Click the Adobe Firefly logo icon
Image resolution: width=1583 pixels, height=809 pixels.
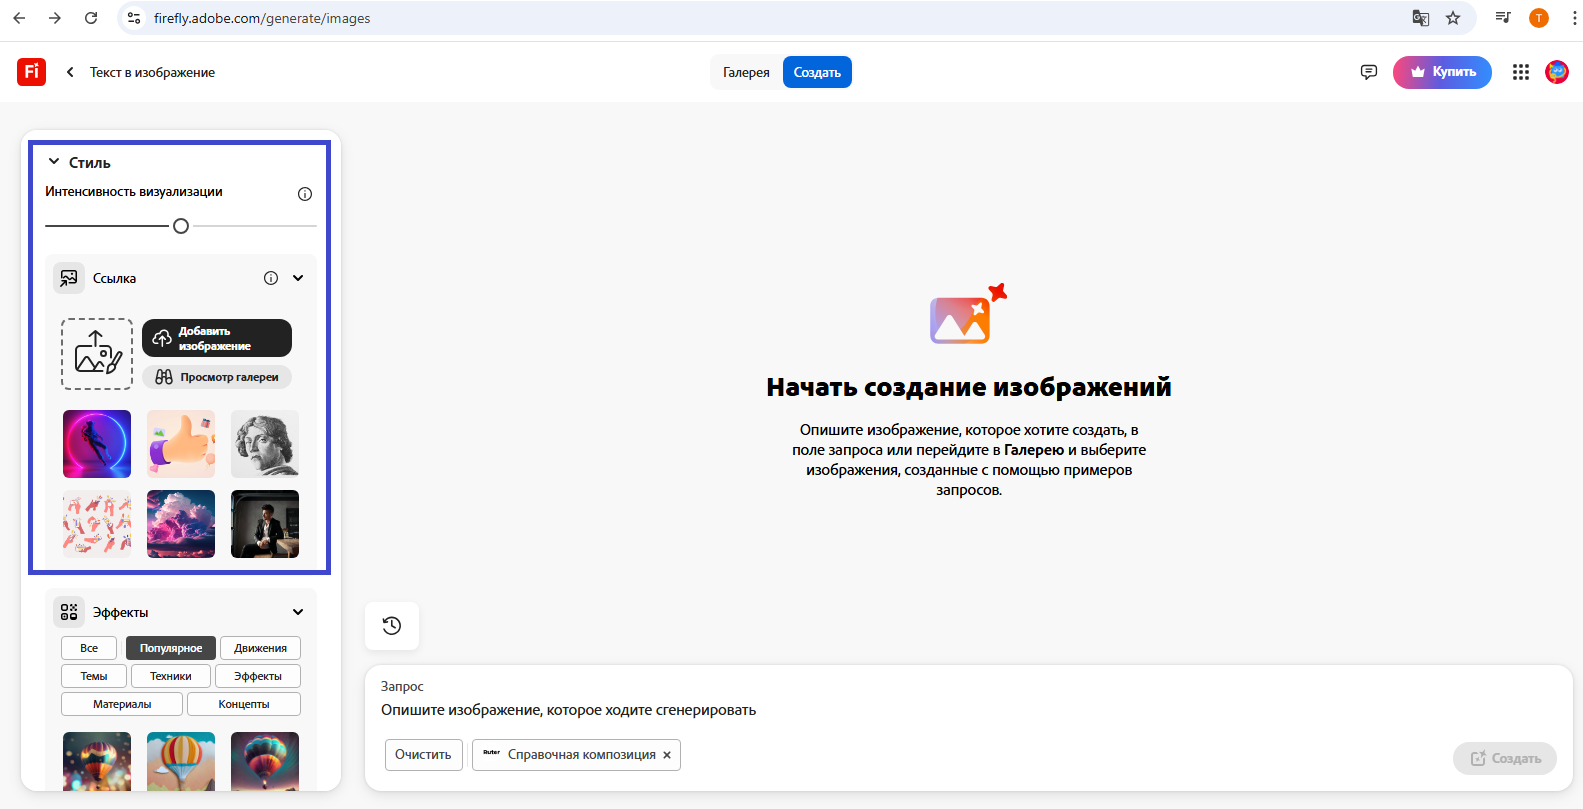click(x=31, y=72)
